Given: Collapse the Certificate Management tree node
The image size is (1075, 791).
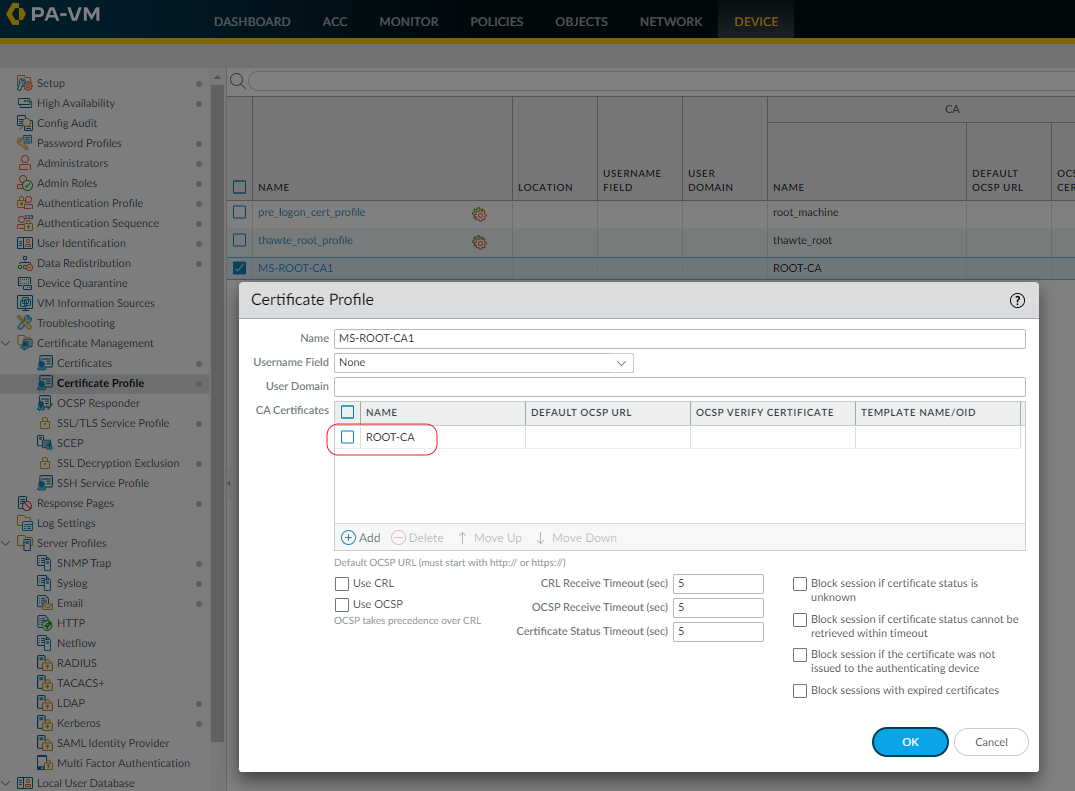Looking at the screenshot, I should coord(7,343).
